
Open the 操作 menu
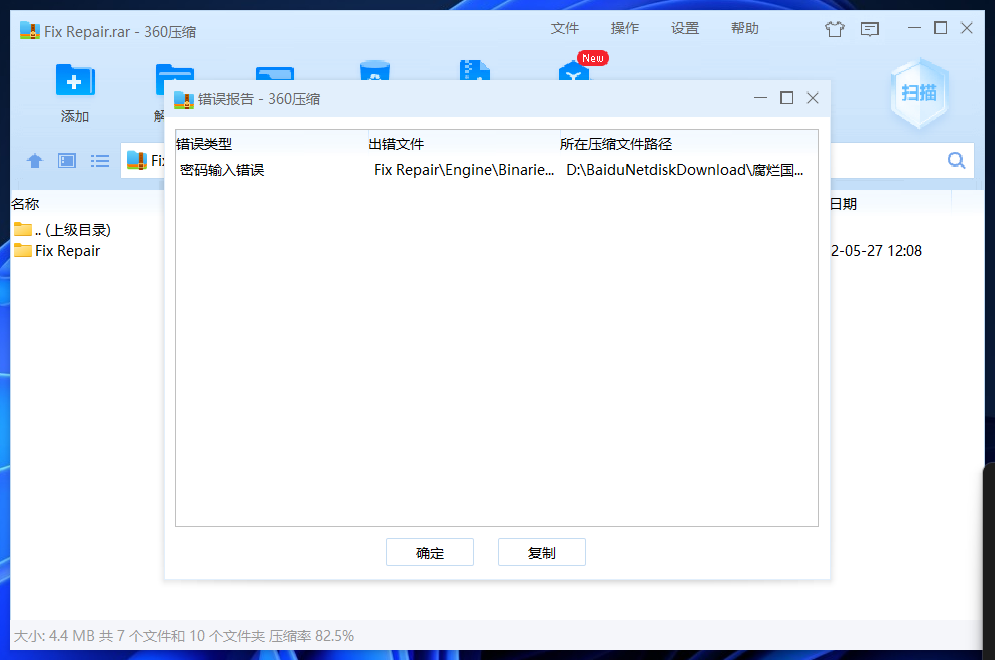[x=625, y=29]
